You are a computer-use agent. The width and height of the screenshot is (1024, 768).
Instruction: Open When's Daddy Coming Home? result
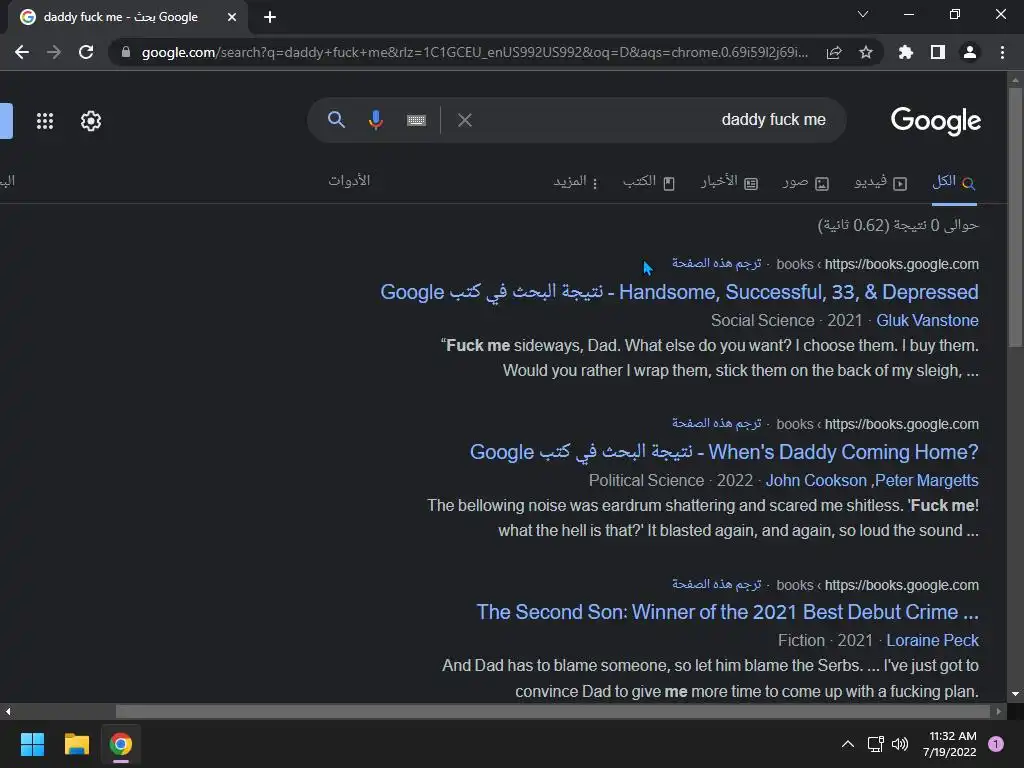(x=724, y=452)
